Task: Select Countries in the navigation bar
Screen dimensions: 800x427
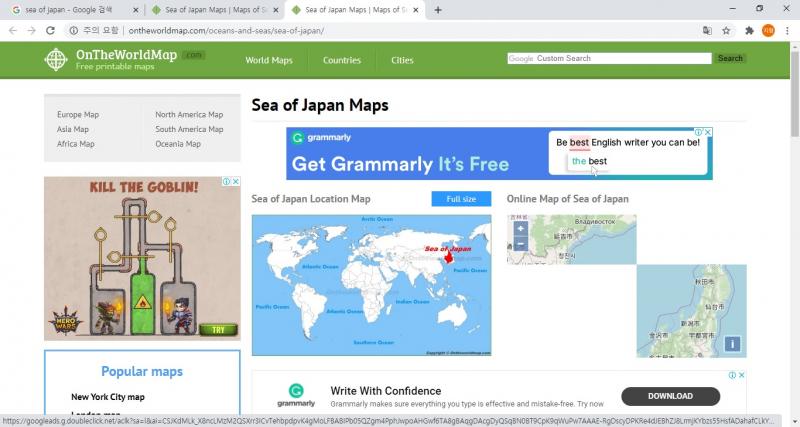Action: coord(341,60)
